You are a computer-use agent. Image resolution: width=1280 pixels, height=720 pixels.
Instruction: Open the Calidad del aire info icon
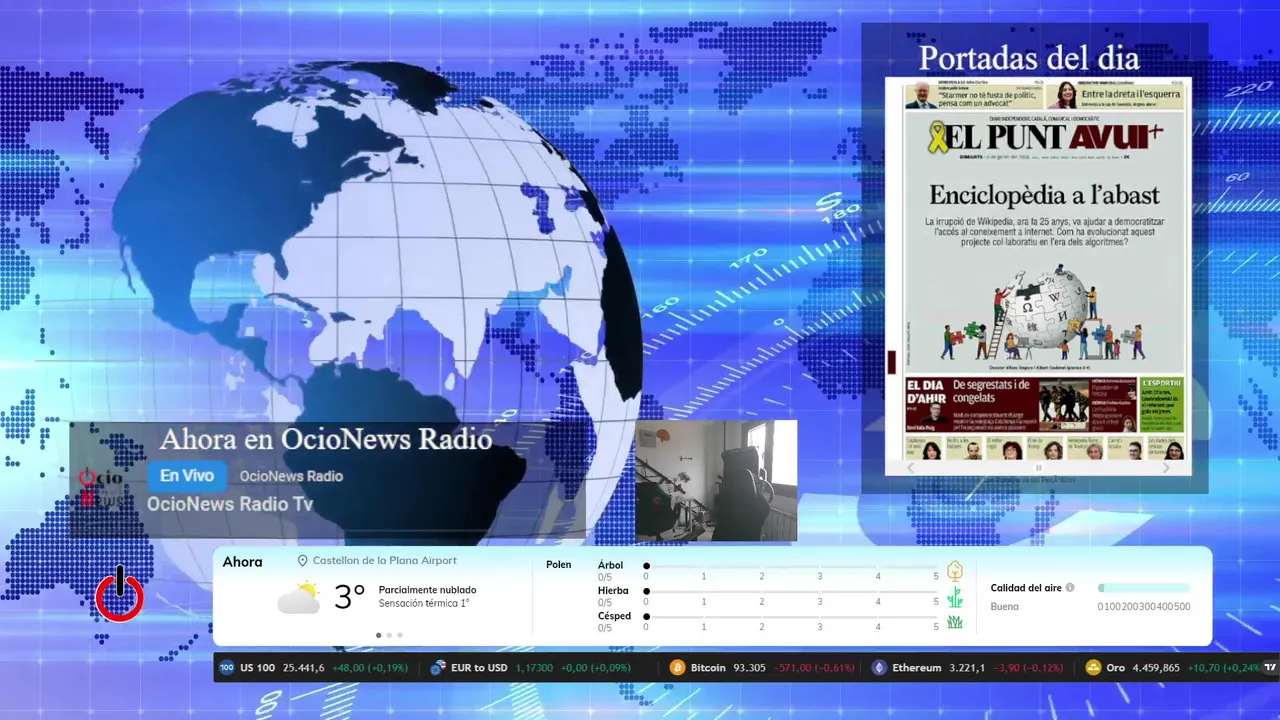pos(1070,588)
